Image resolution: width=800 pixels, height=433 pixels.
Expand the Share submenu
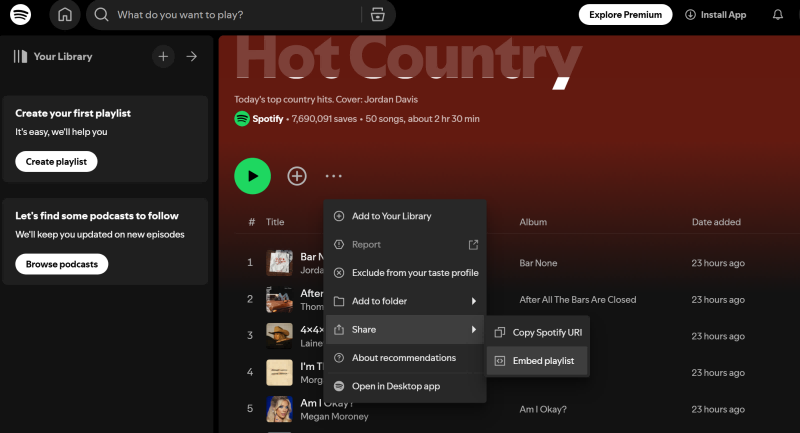pyautogui.click(x=404, y=329)
